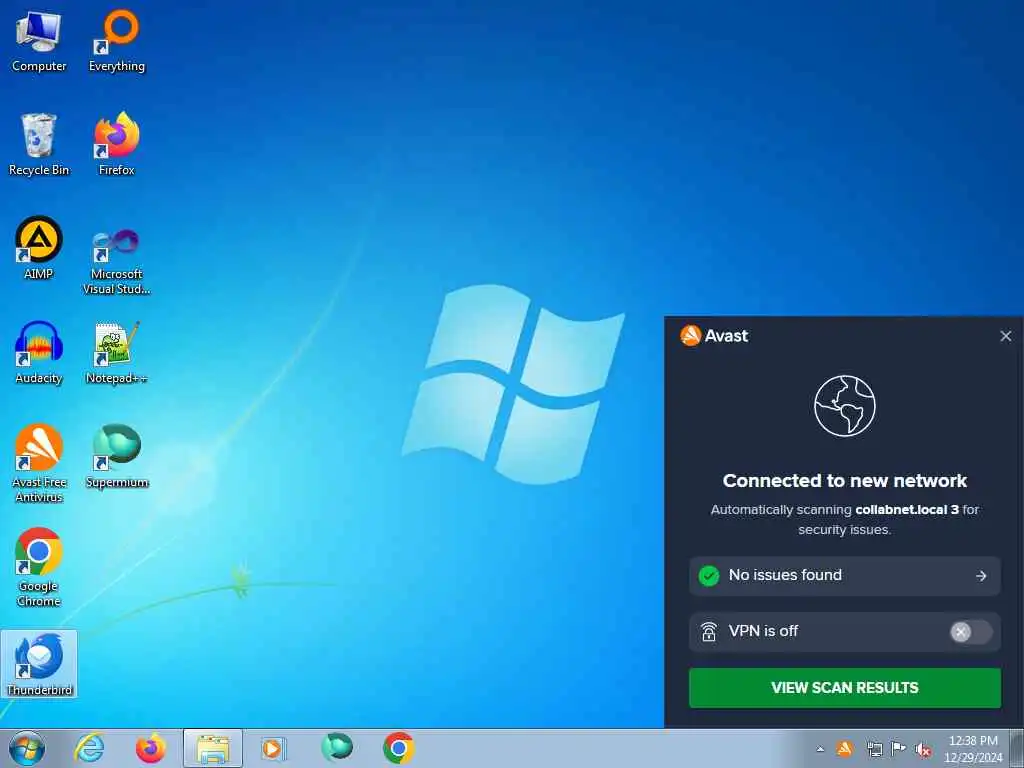Viewport: 1024px width, 768px height.
Task: Click the taskbar clock showing 12:38 PM
Action: pos(973,748)
